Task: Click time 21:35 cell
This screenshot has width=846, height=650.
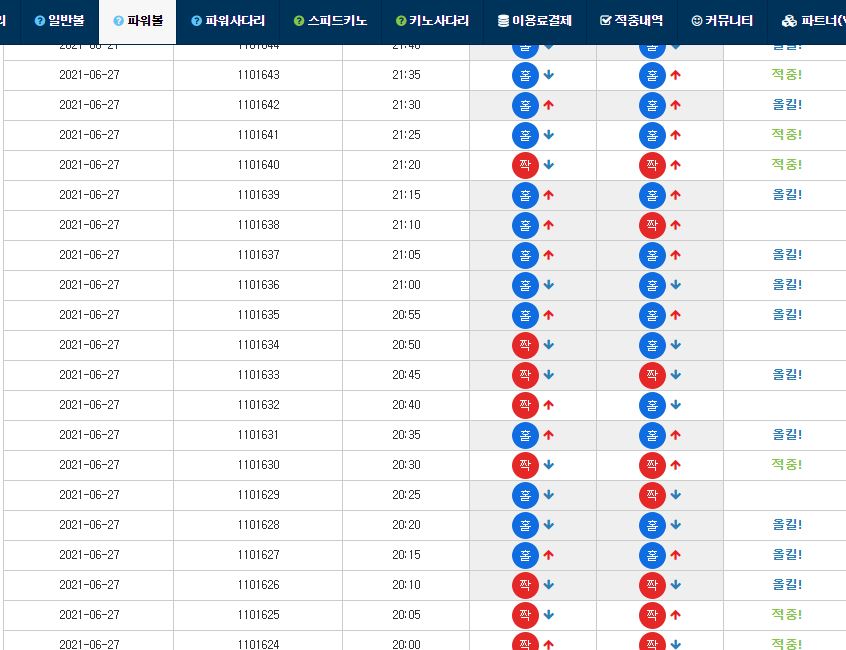Action: click(406, 75)
